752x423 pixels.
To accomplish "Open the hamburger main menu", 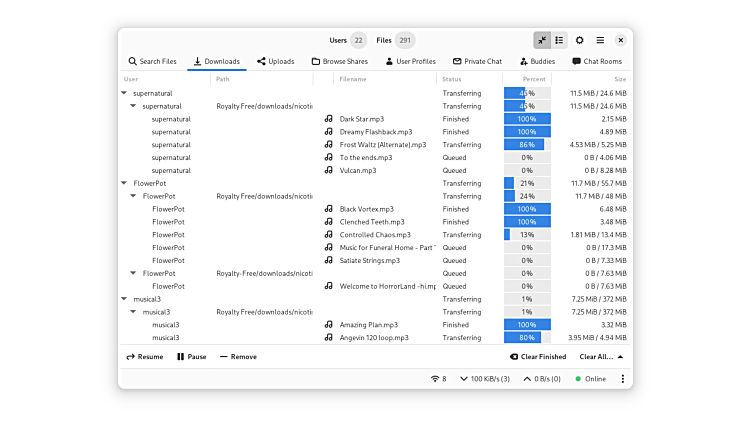I will (600, 40).
